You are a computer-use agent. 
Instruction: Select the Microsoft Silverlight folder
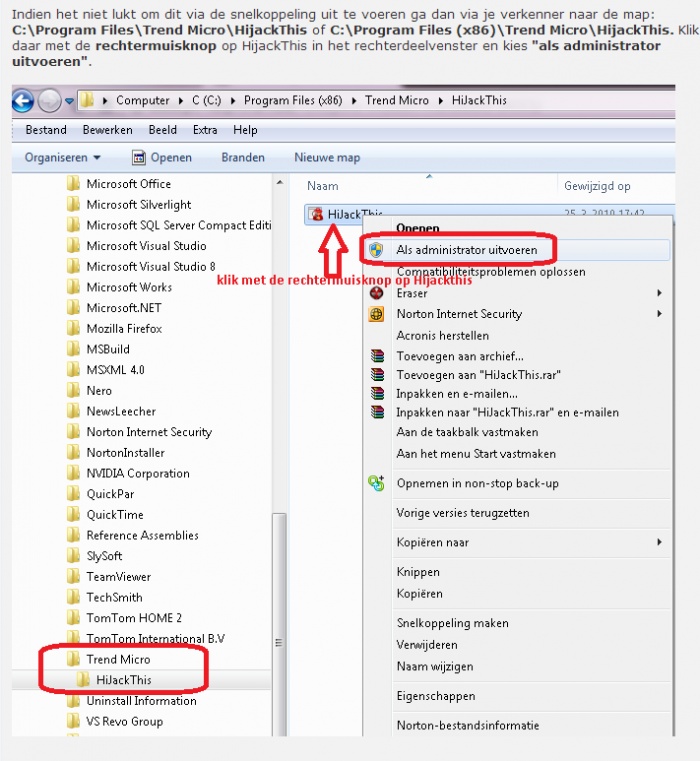(x=139, y=205)
